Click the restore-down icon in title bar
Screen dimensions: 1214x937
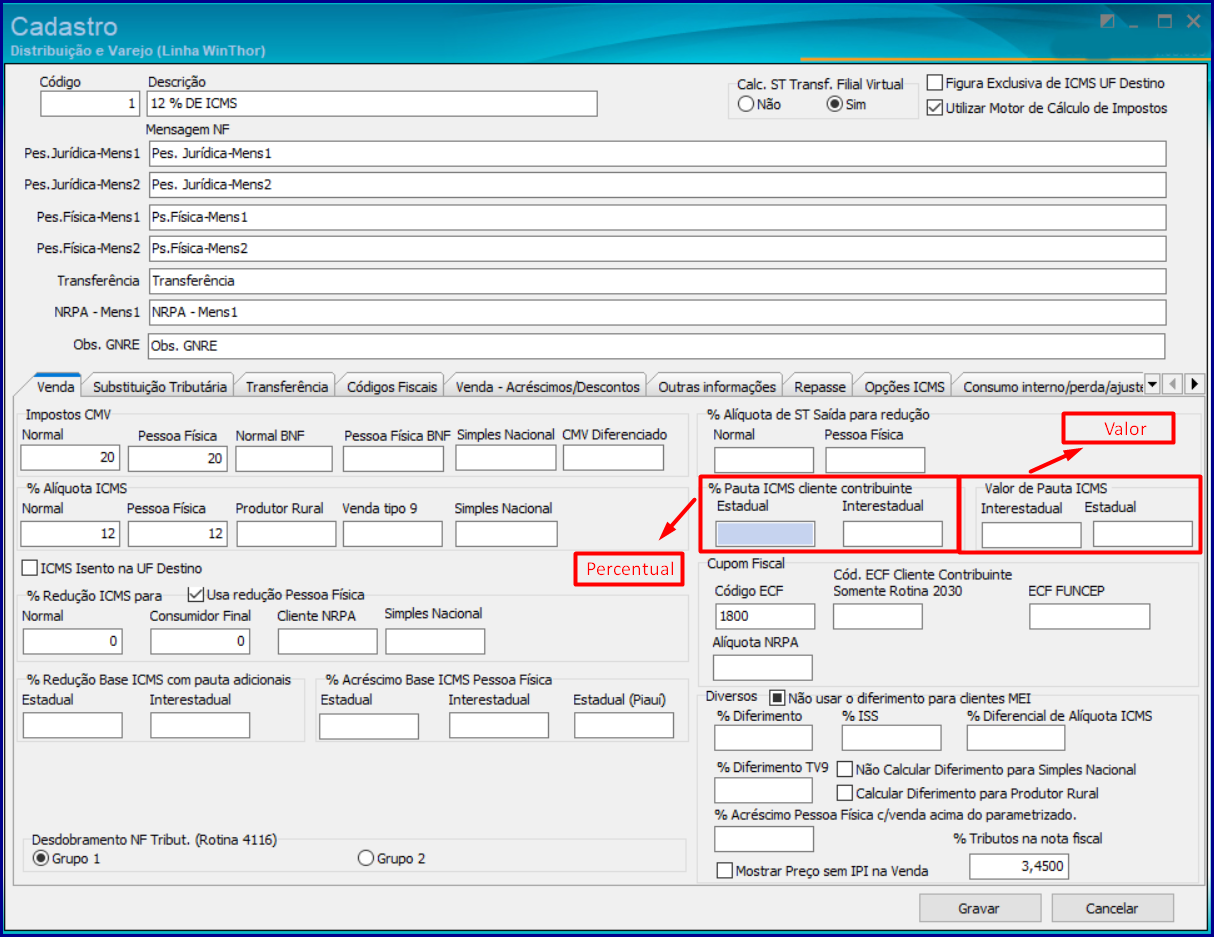[x=1107, y=21]
